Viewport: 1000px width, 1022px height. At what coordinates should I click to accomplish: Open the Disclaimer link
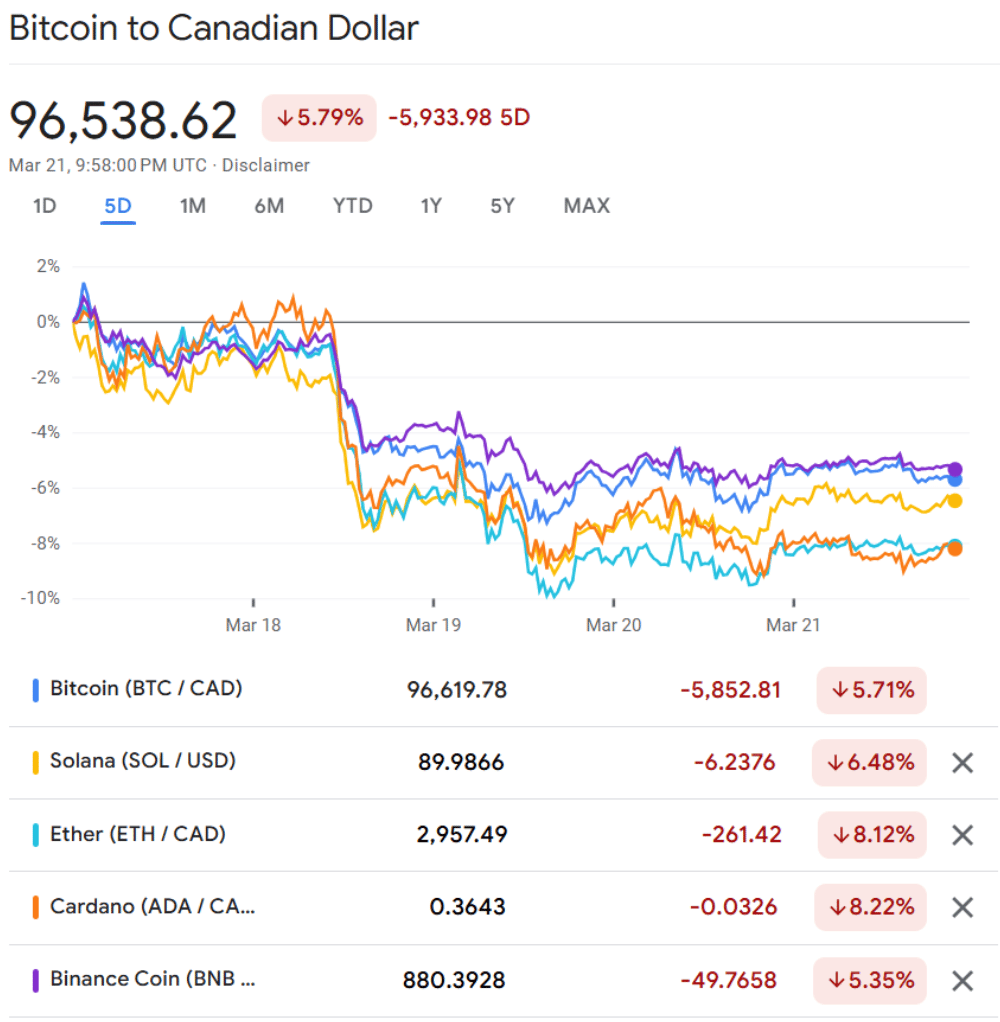266,165
